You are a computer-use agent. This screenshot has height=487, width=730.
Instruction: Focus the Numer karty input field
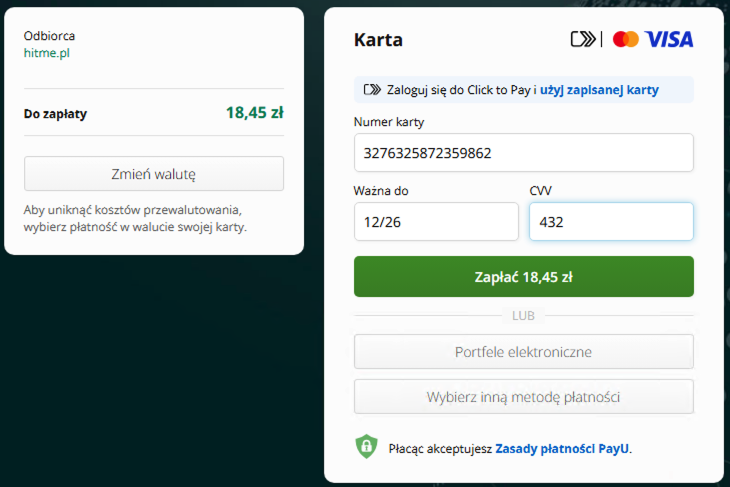[523, 153]
